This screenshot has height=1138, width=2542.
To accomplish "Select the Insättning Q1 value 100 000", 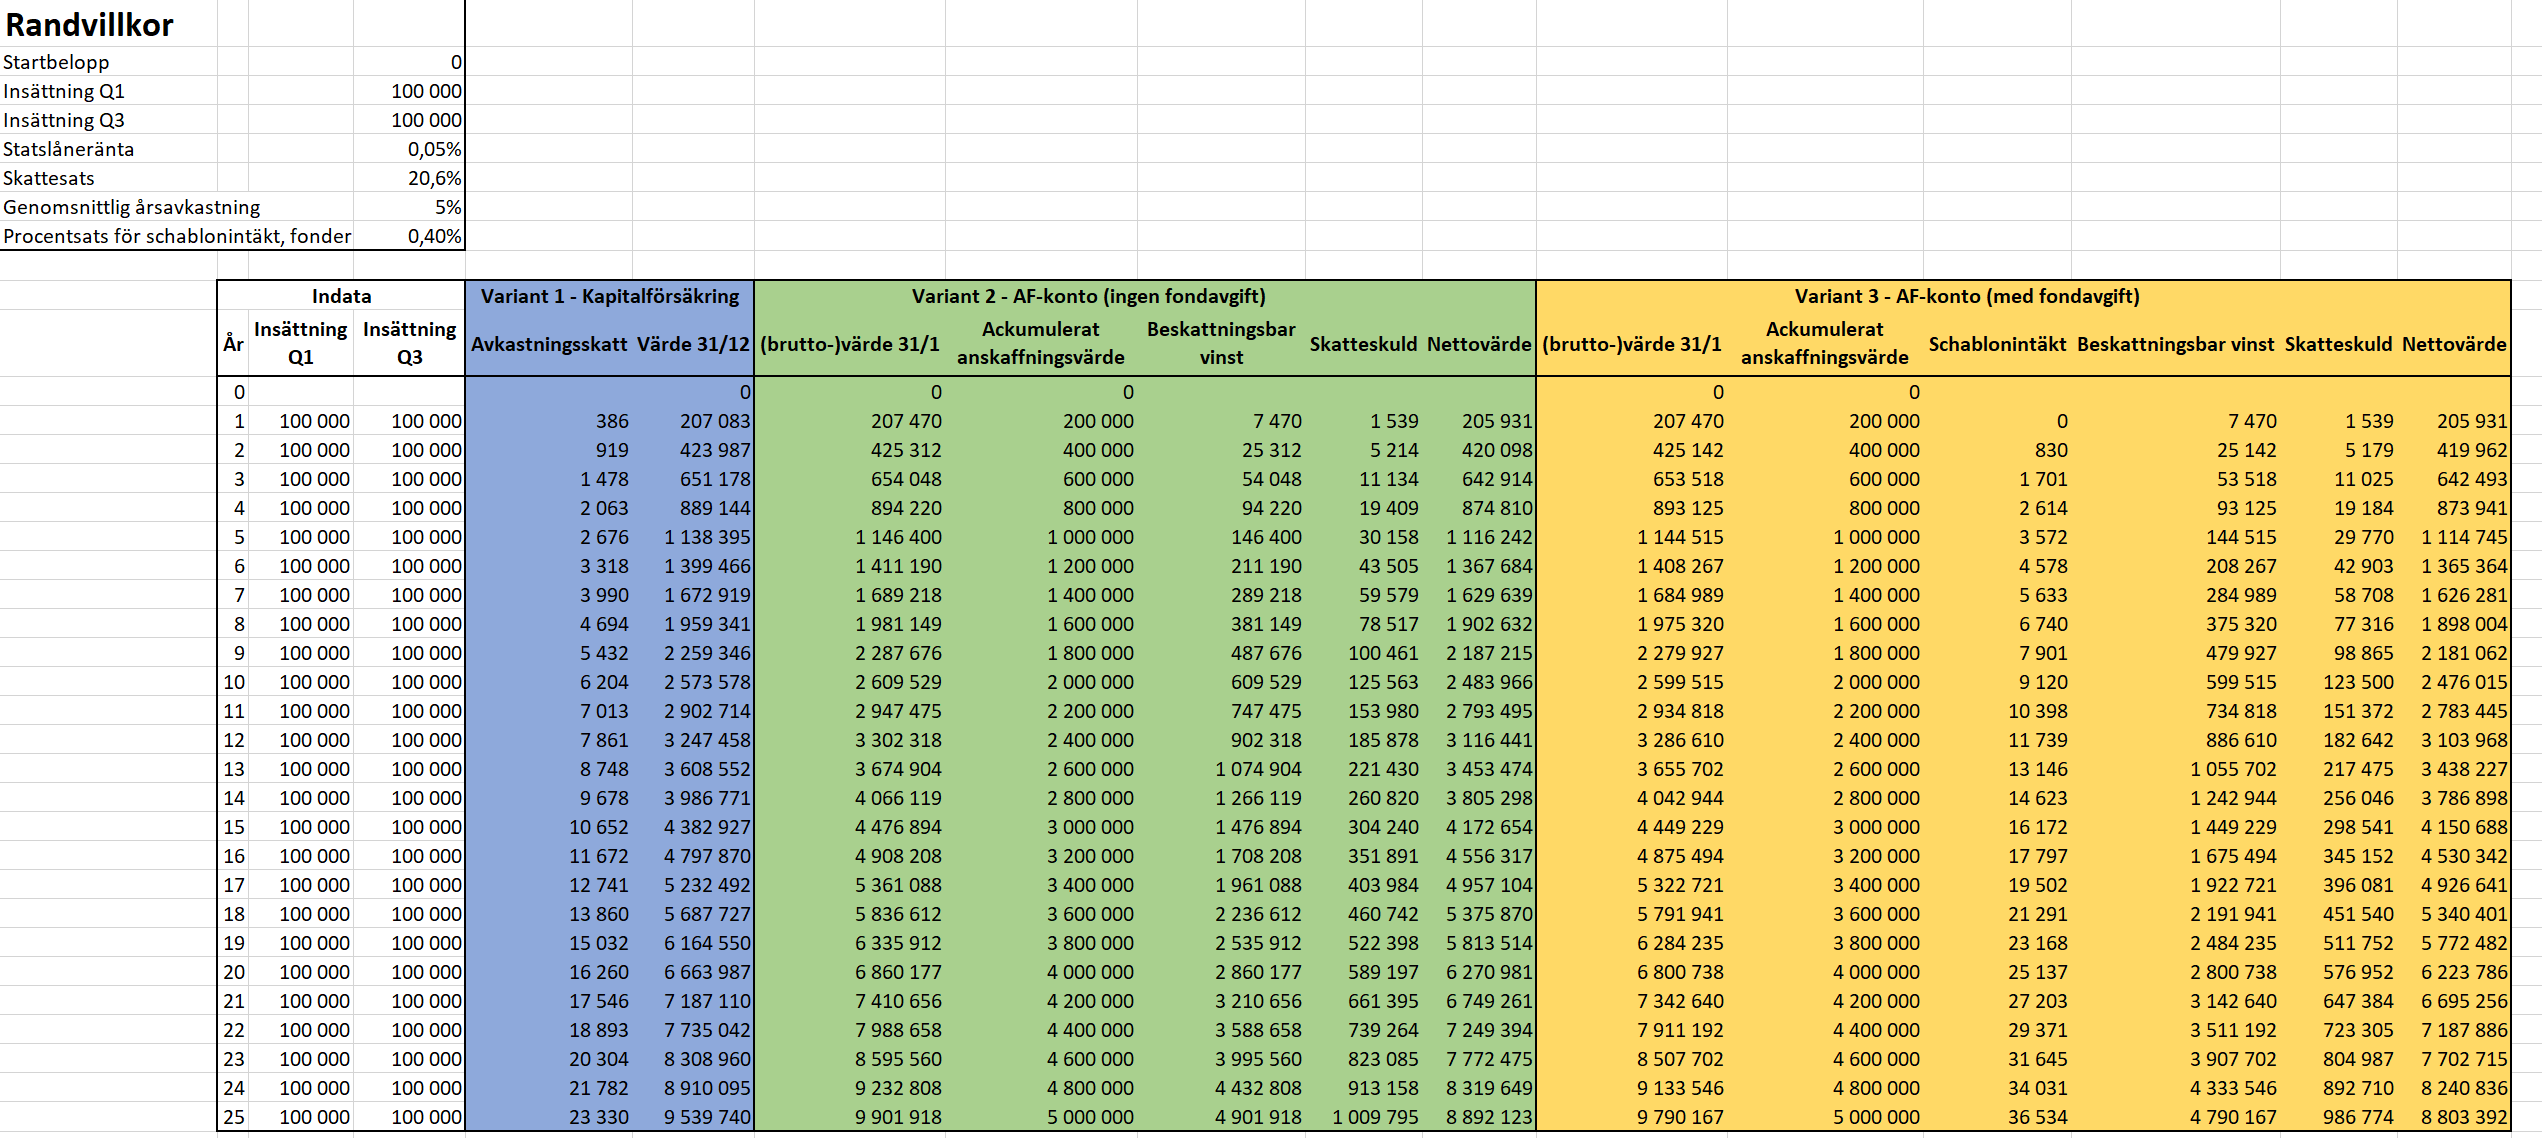I will click(408, 91).
